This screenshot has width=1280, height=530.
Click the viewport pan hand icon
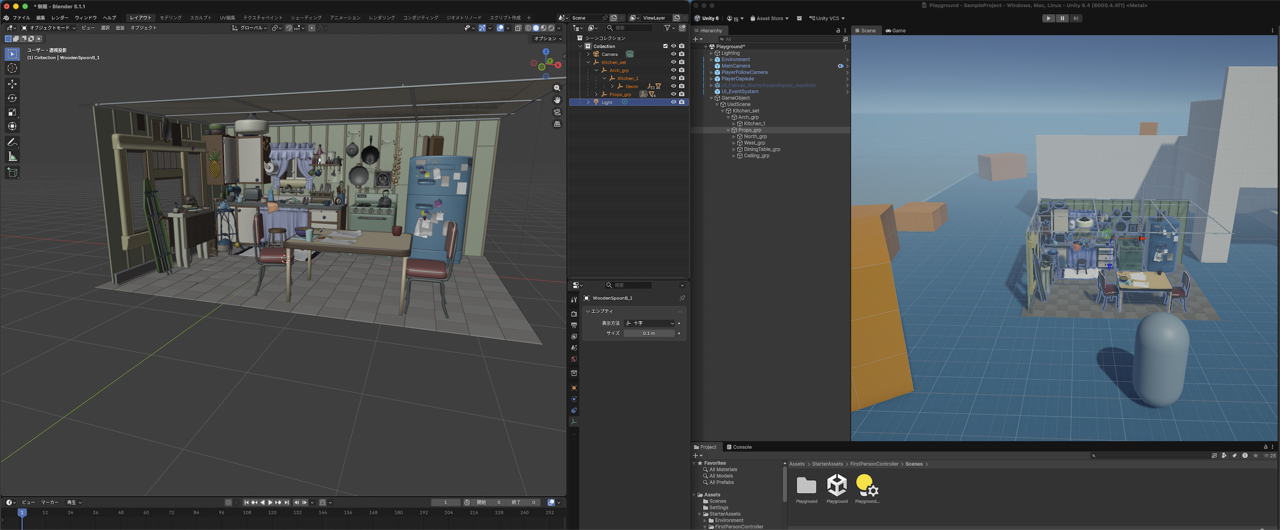(x=557, y=100)
